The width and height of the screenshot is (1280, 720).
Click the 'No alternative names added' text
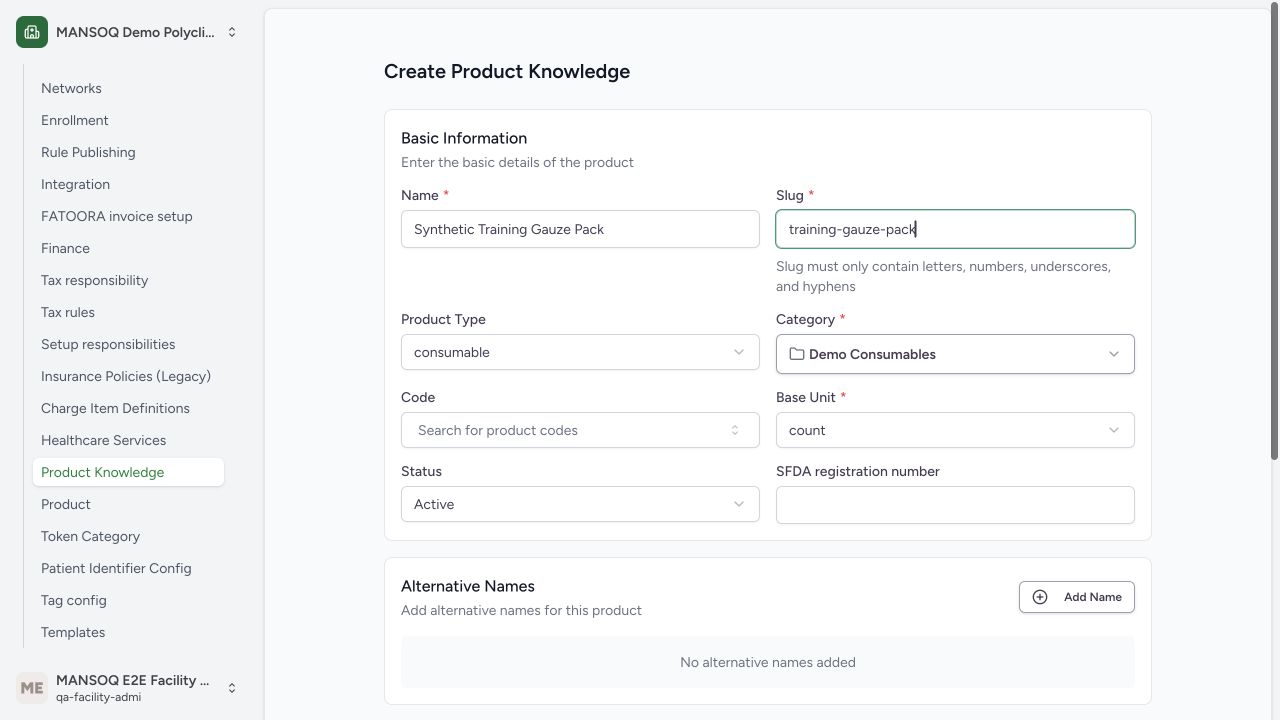[768, 662]
